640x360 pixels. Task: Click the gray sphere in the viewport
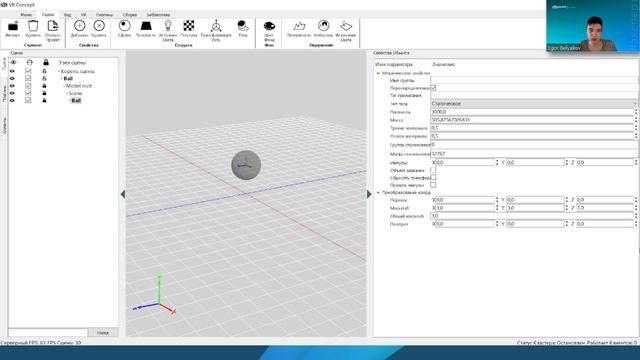tap(246, 165)
